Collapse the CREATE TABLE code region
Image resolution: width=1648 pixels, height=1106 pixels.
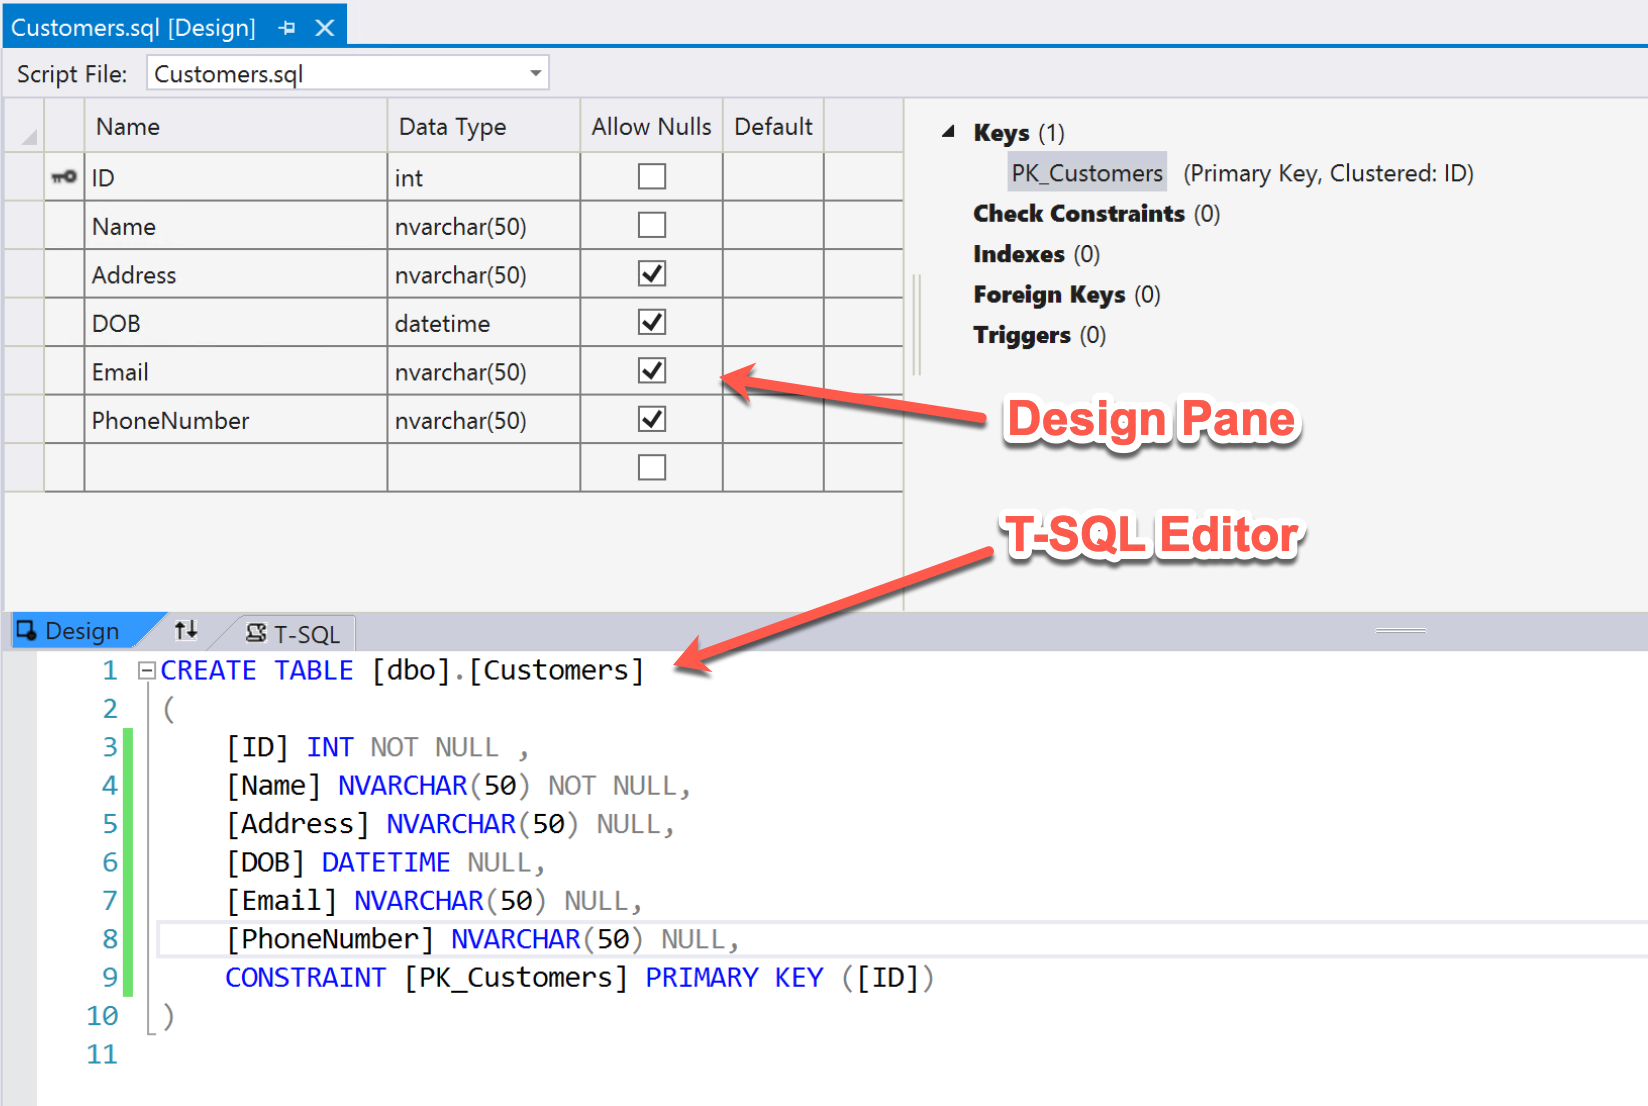146,670
